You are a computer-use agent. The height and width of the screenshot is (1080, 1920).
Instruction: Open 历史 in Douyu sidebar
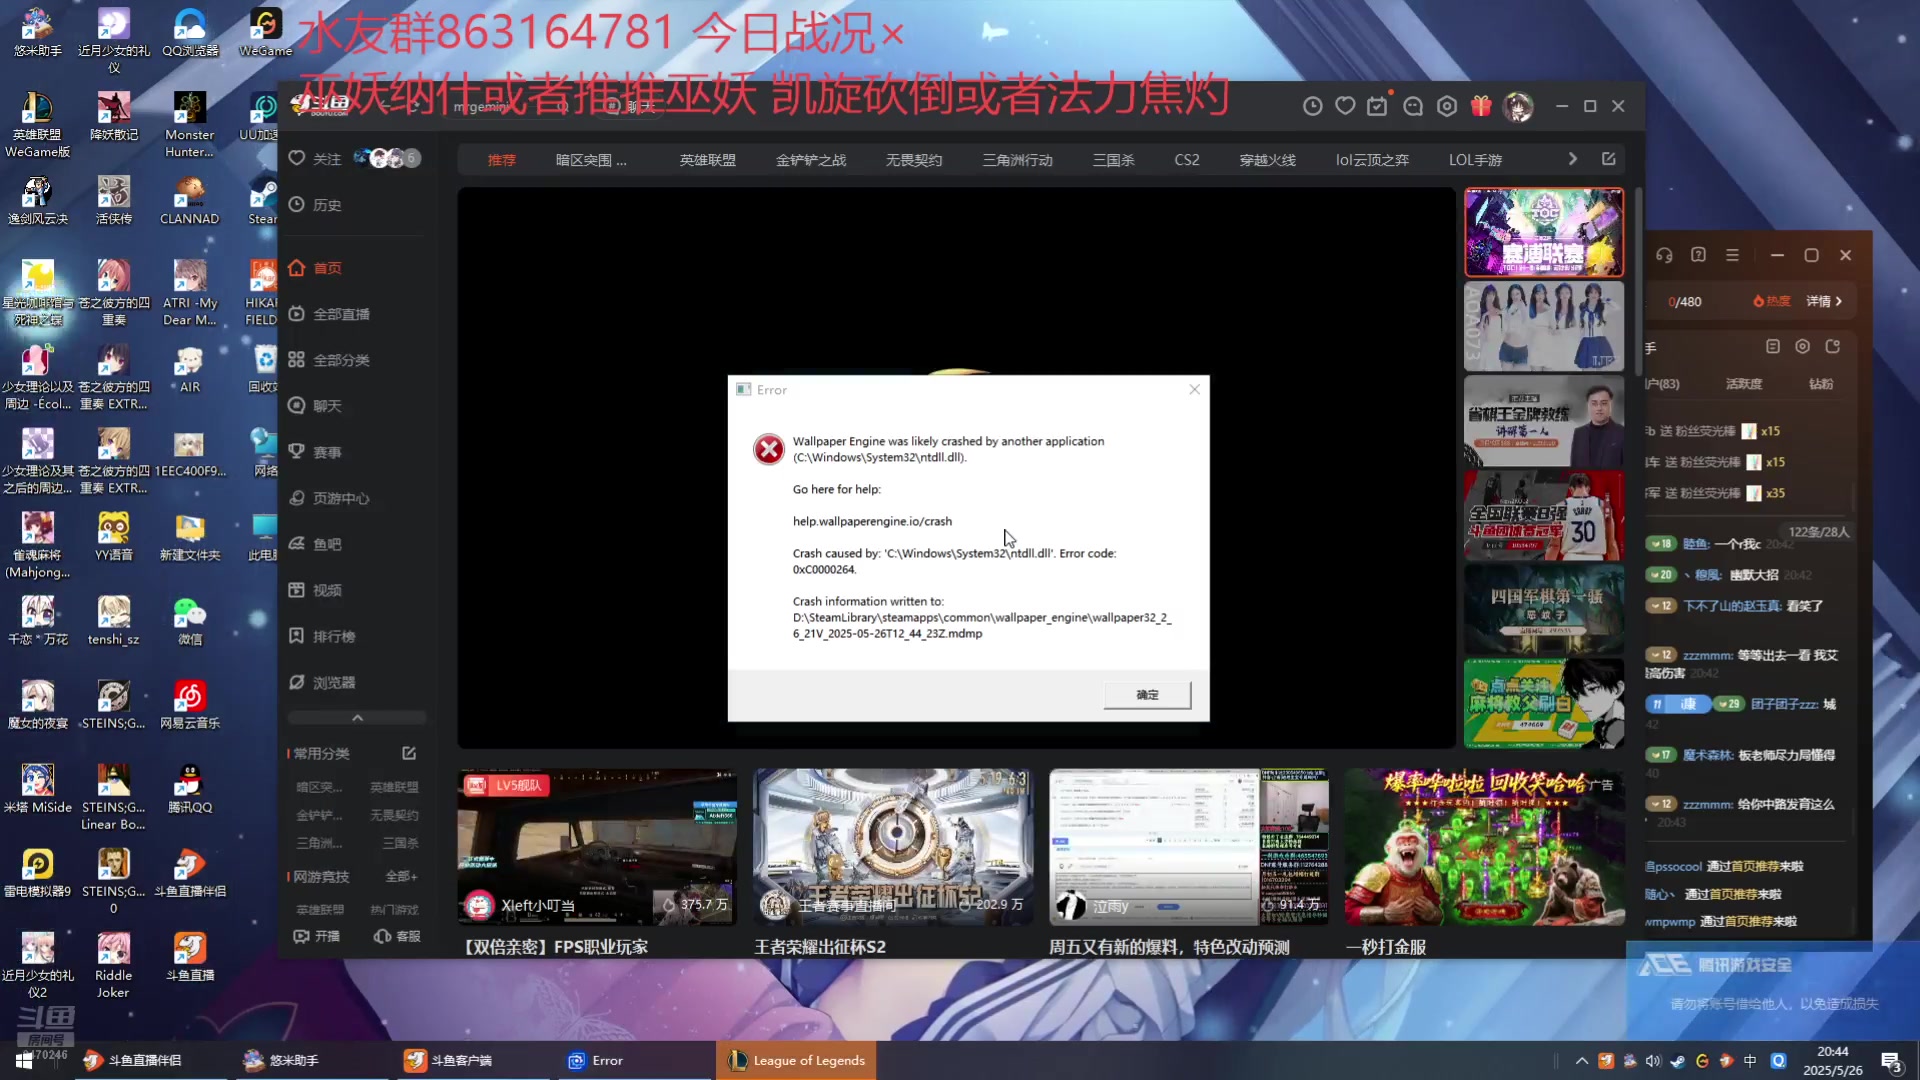pos(316,205)
